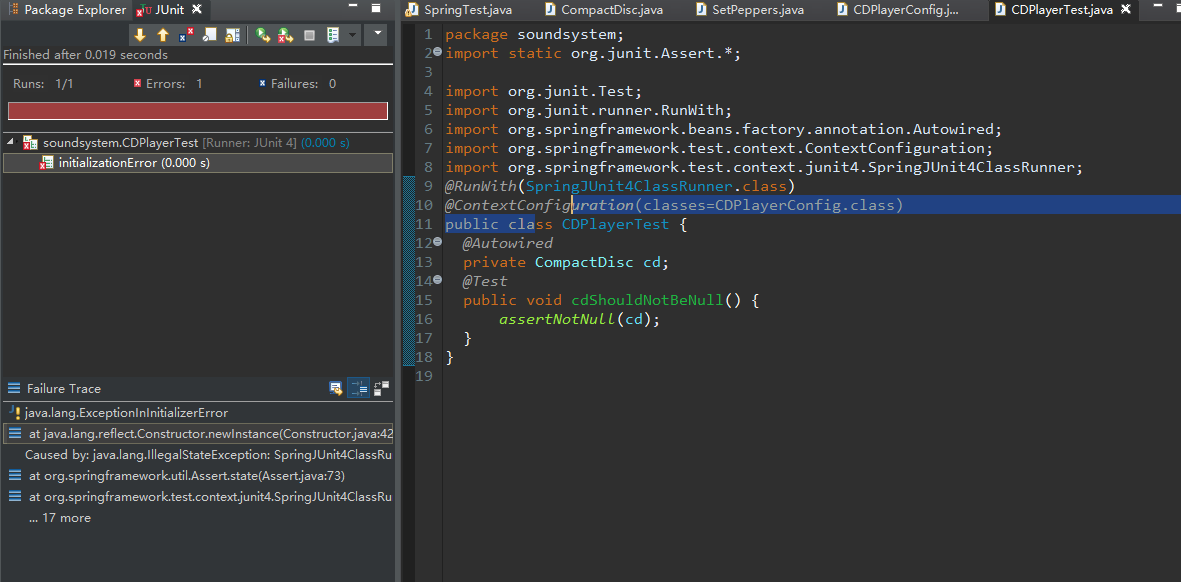The height and width of the screenshot is (582, 1181).
Task: Go to next failed test arrow
Action: pos(139,35)
